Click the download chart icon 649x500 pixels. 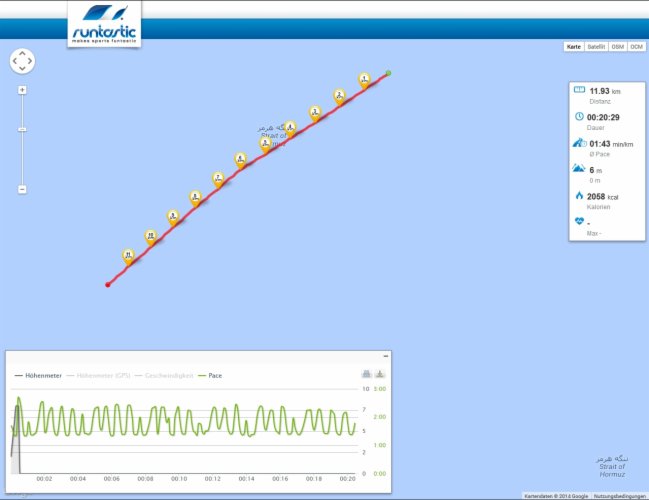coord(380,375)
